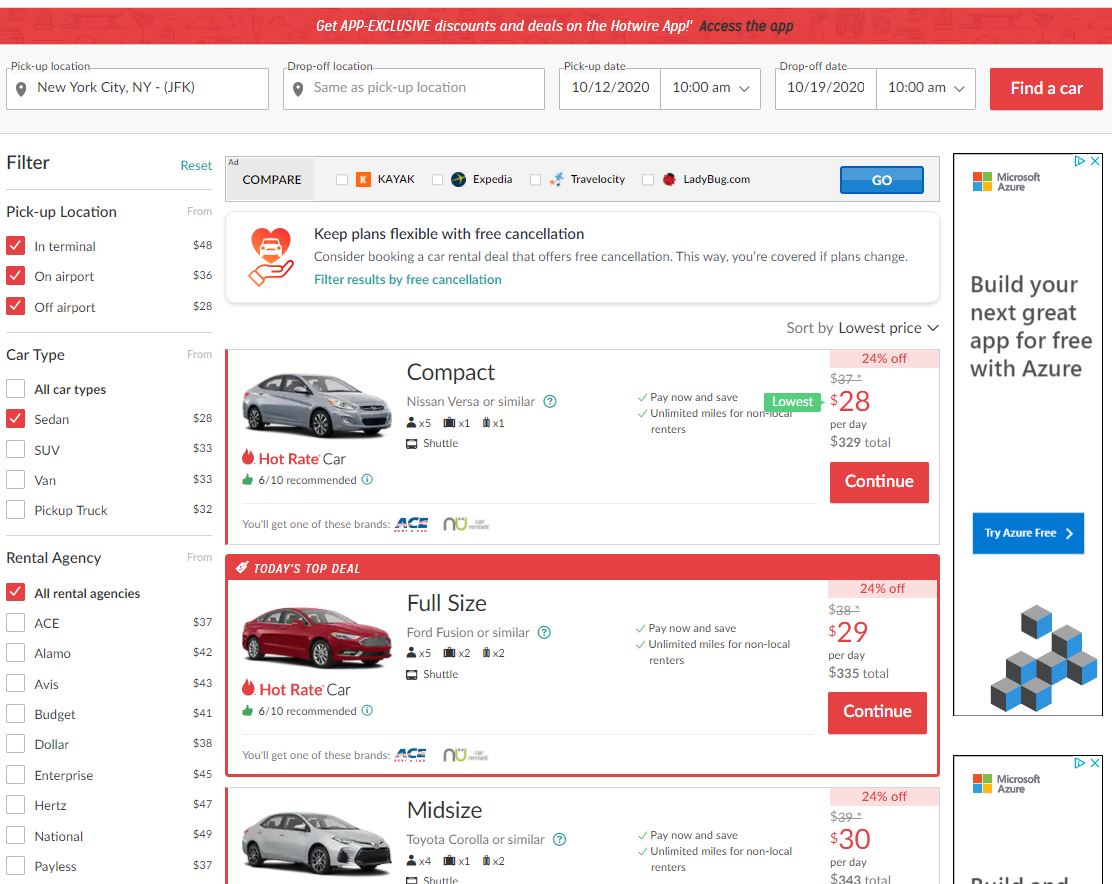Click info icon beside Compact recommendation rating
This screenshot has width=1112, height=884.
(x=367, y=479)
